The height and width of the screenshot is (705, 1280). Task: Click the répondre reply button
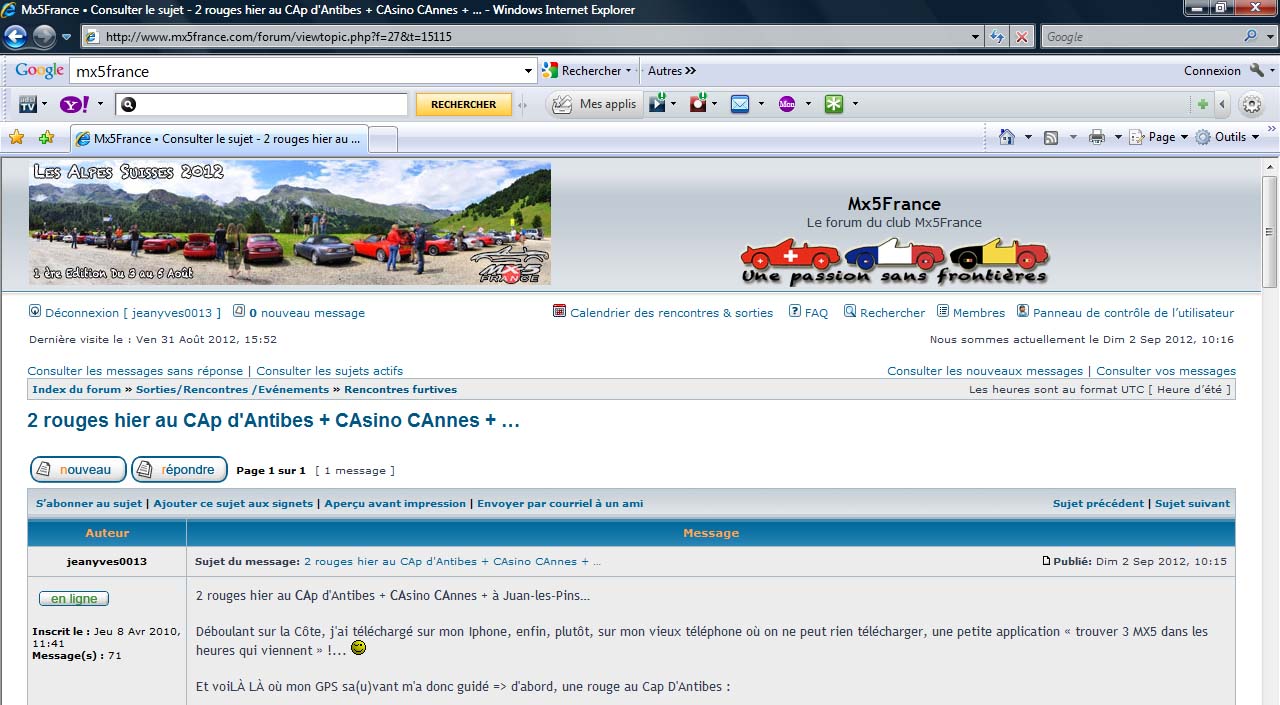(x=180, y=470)
